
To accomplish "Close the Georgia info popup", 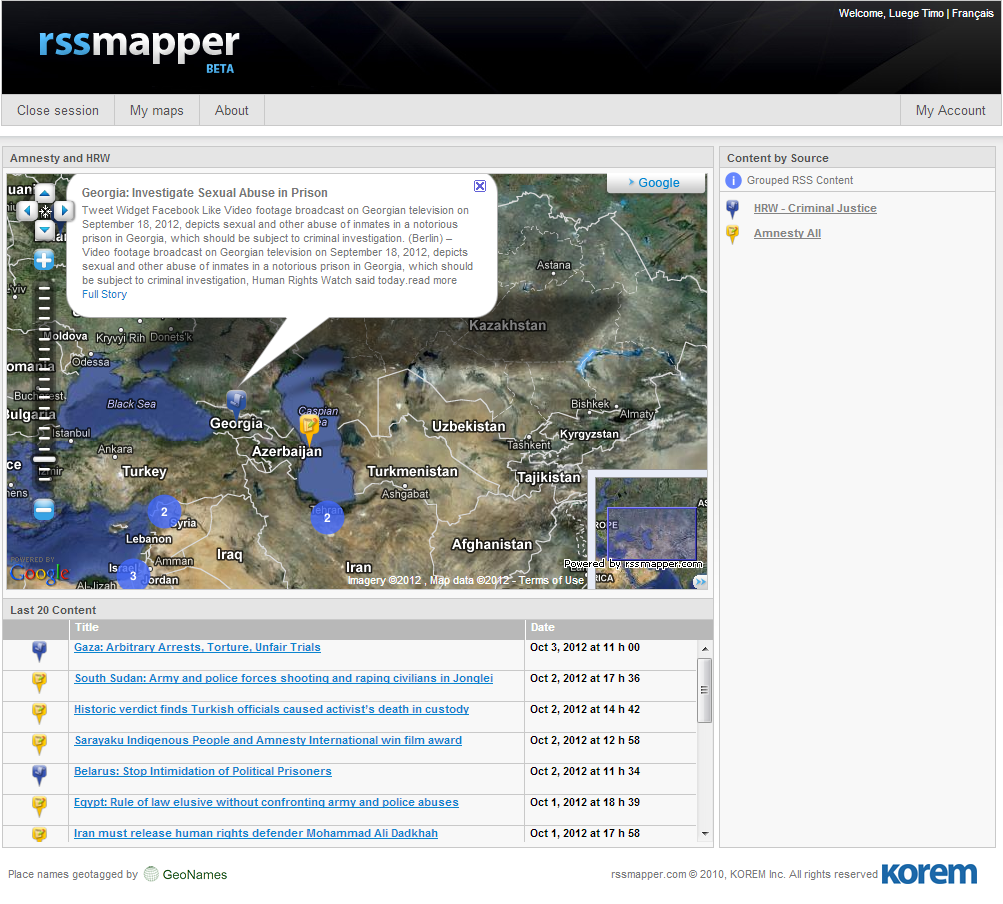I will click(480, 186).
